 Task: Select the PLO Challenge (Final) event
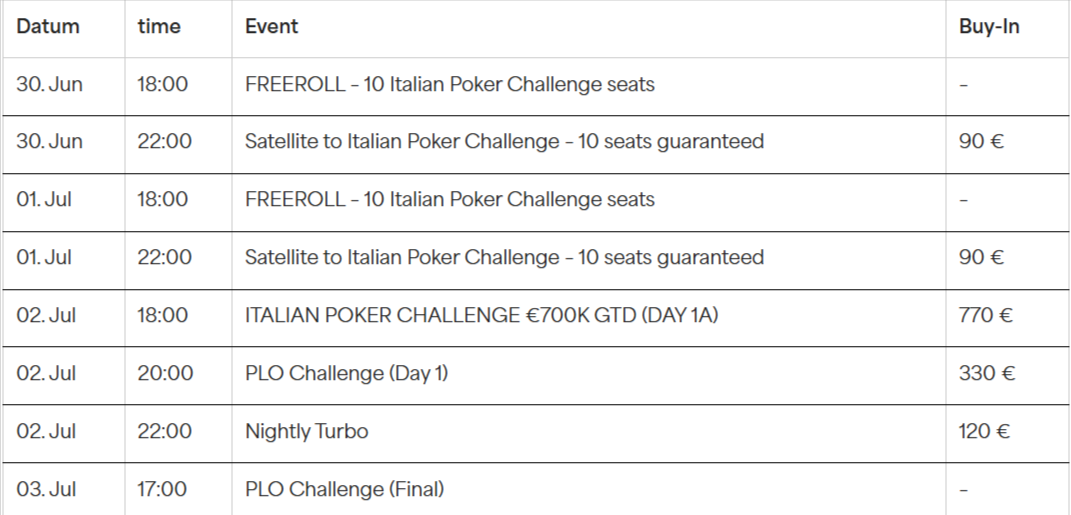coord(344,490)
